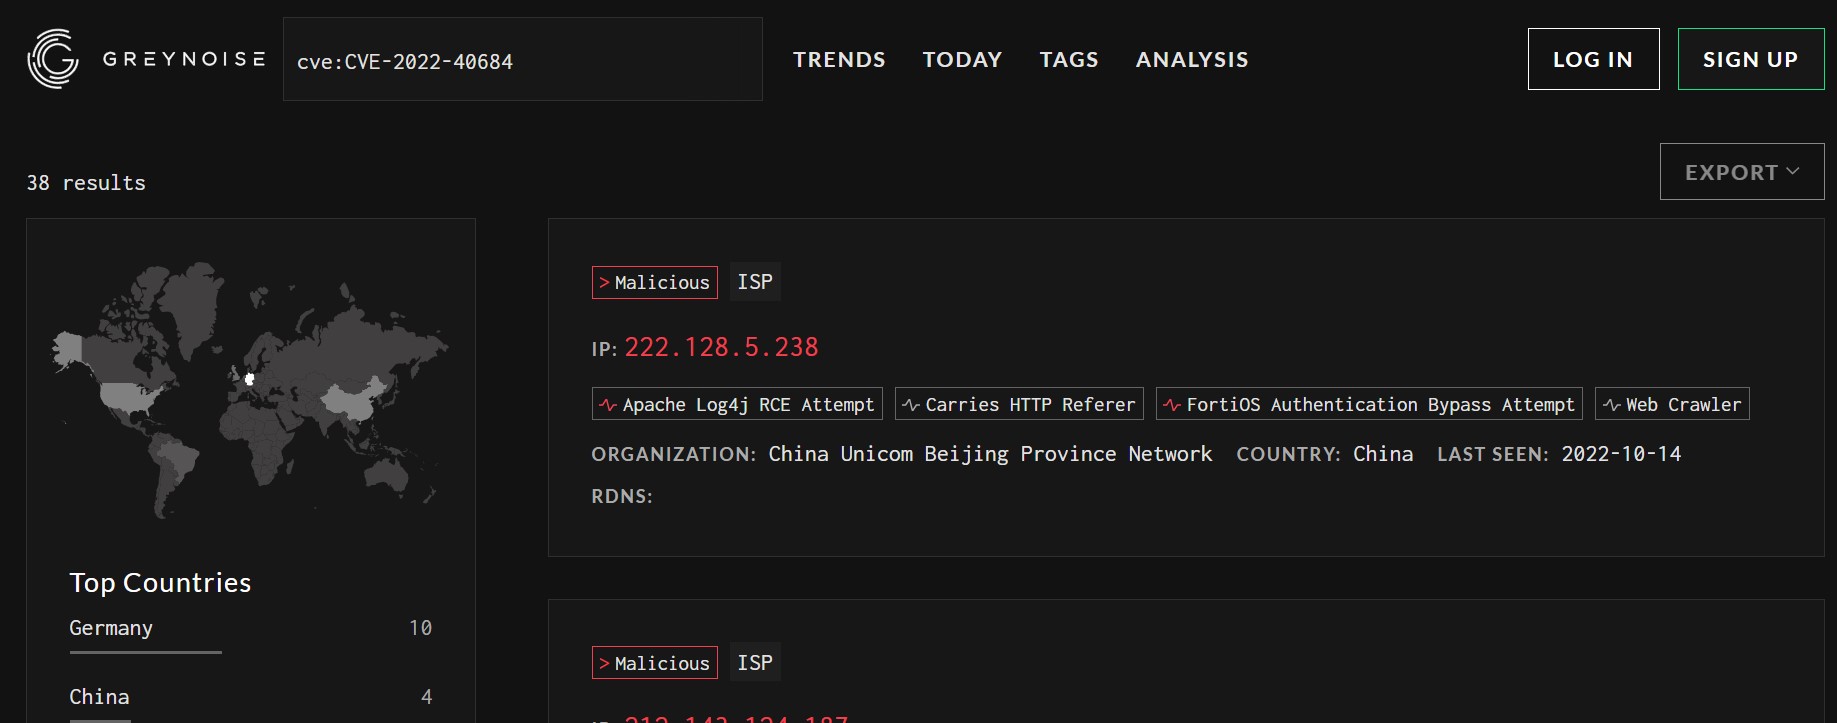Screen dimensions: 1837x723
Task: Open the Trends page
Action: 839,60
